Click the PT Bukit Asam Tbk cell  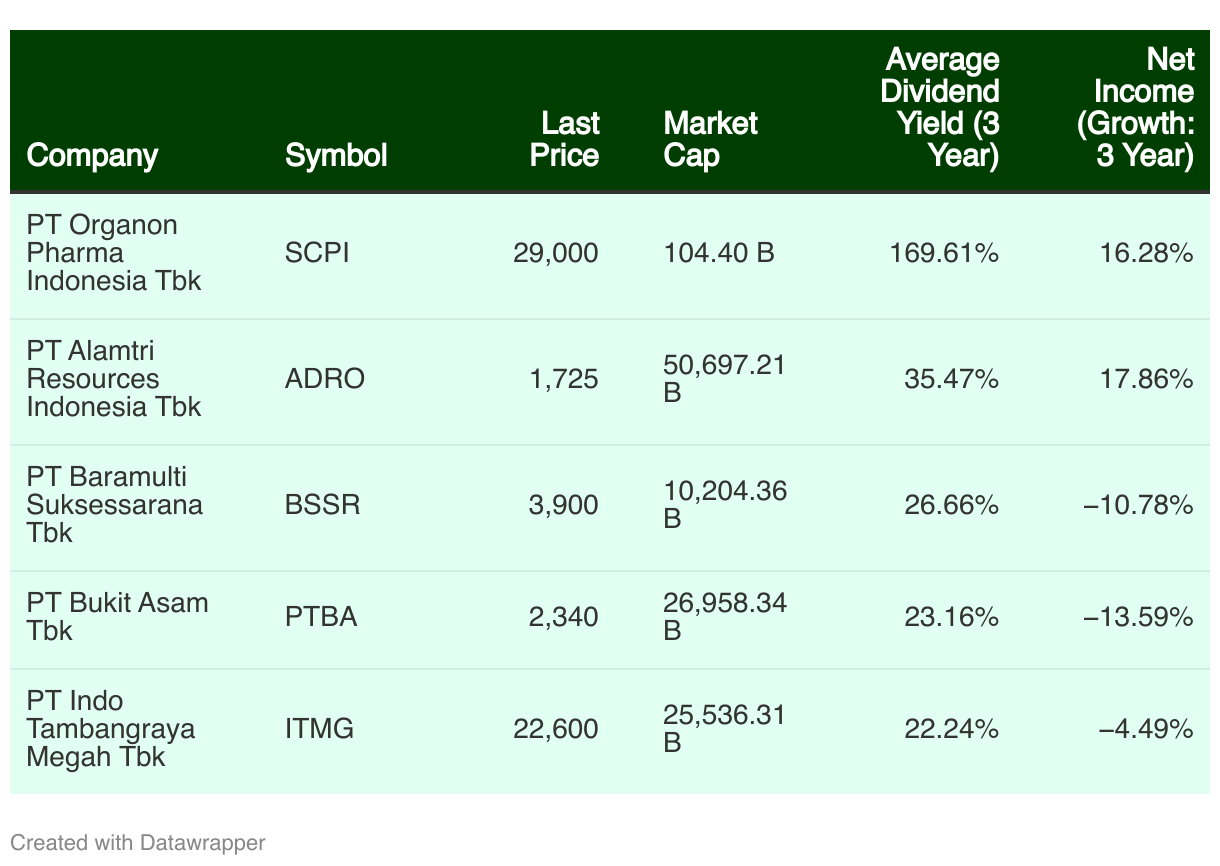click(x=117, y=616)
